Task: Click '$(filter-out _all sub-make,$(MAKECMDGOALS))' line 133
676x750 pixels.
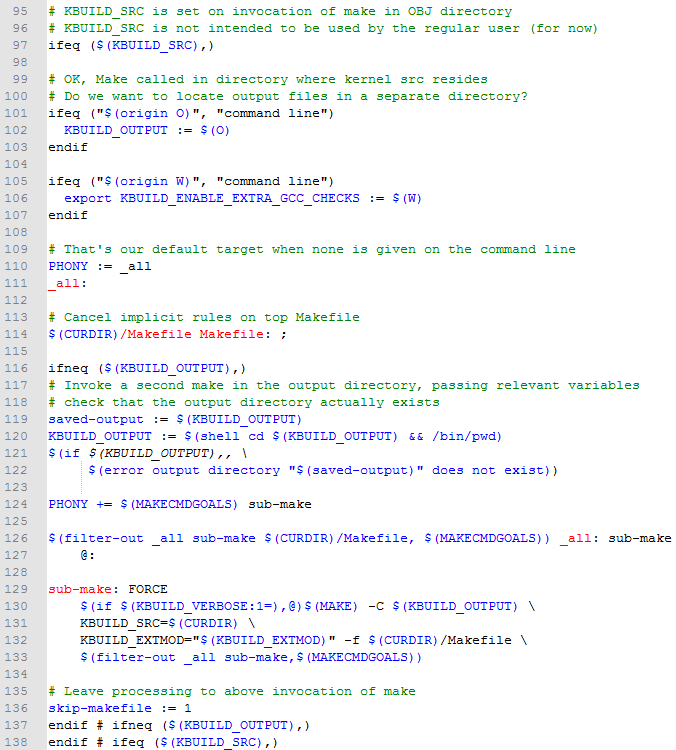Action: pos(251,658)
